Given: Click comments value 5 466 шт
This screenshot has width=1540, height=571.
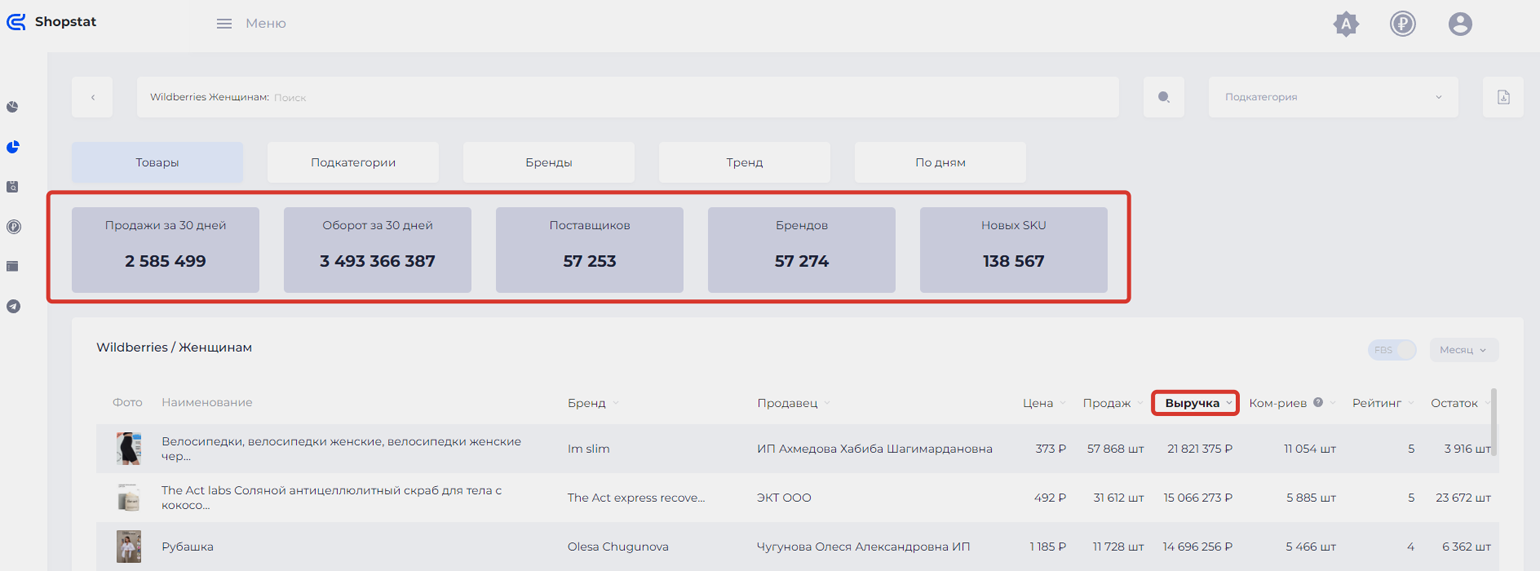Looking at the screenshot, I should point(1310,547).
